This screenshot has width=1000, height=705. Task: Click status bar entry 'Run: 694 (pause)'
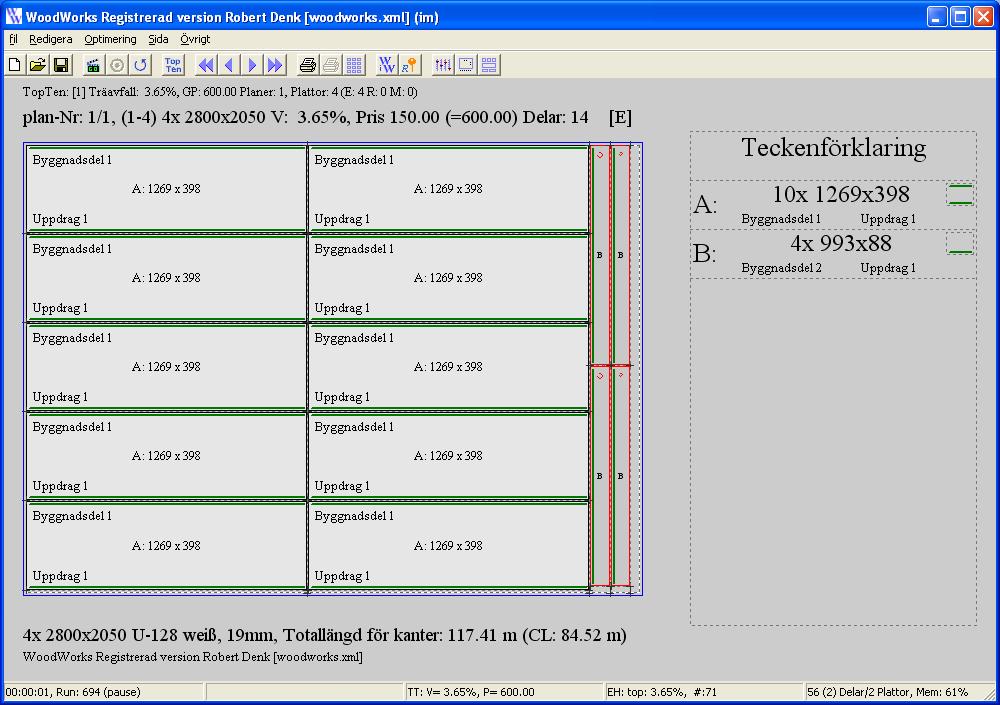point(98,692)
